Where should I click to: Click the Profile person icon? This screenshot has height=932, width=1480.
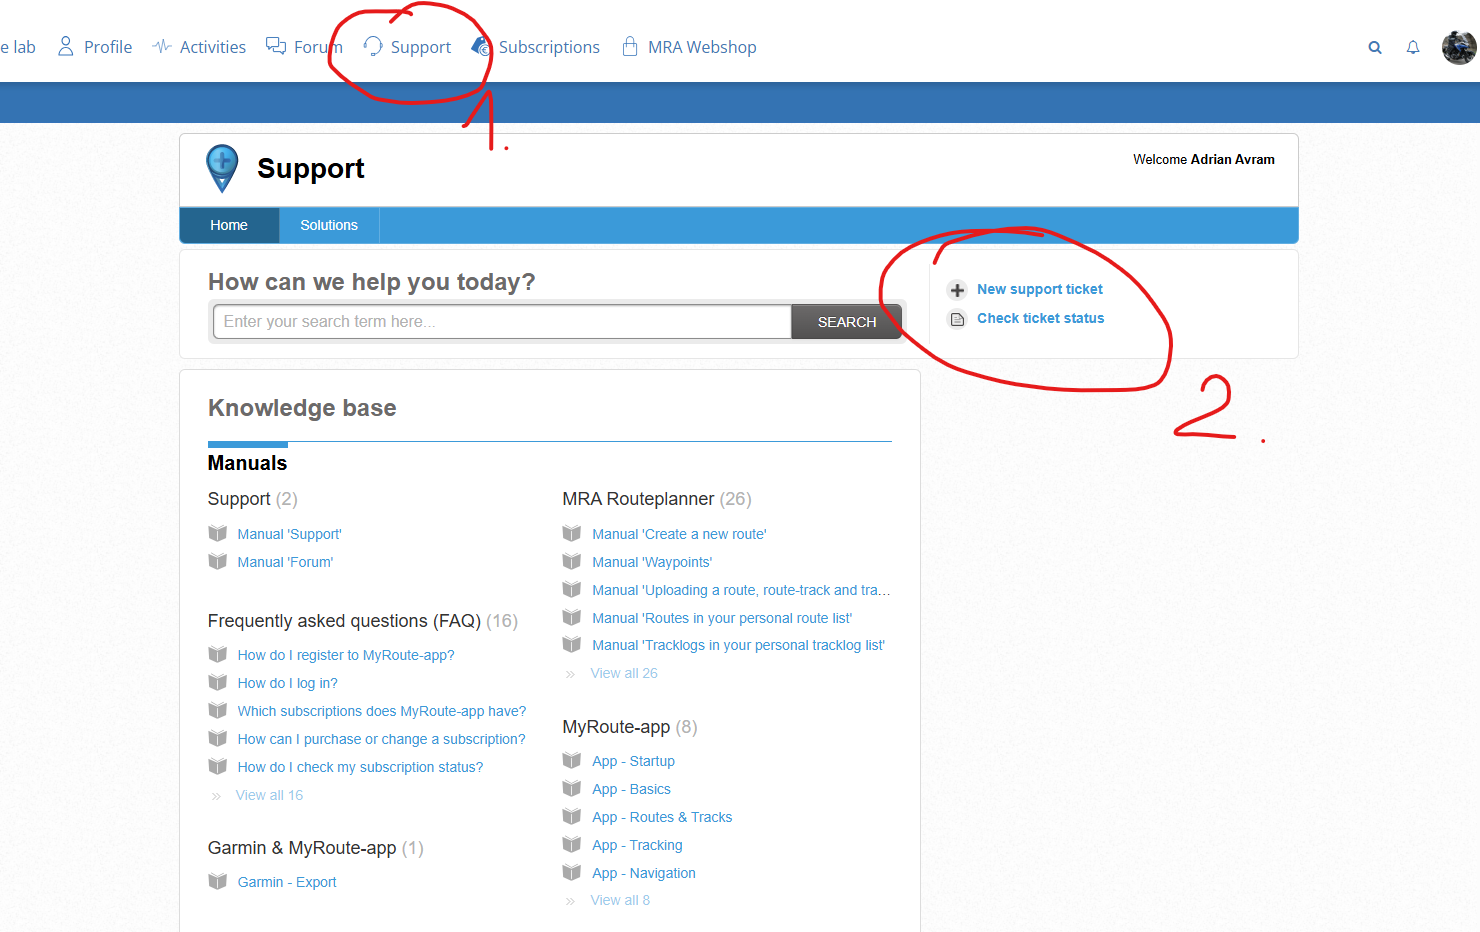pos(66,46)
